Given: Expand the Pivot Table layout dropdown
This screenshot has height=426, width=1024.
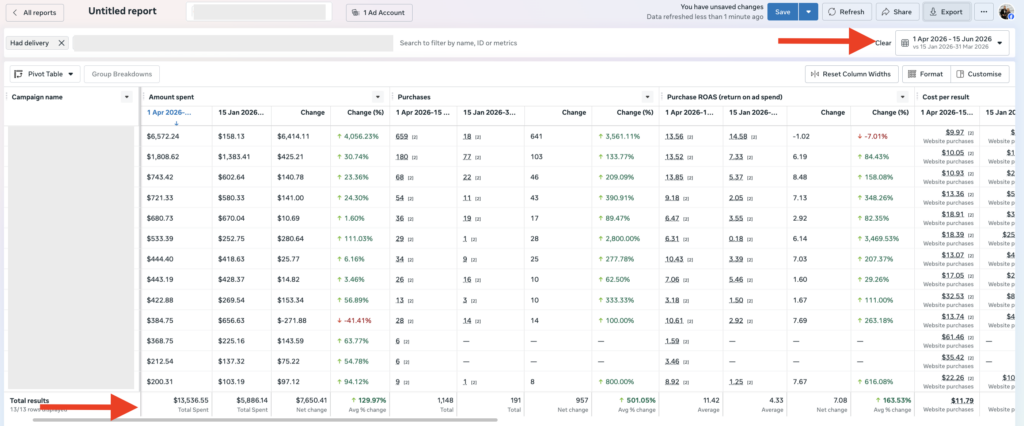Looking at the screenshot, I should coord(44,74).
